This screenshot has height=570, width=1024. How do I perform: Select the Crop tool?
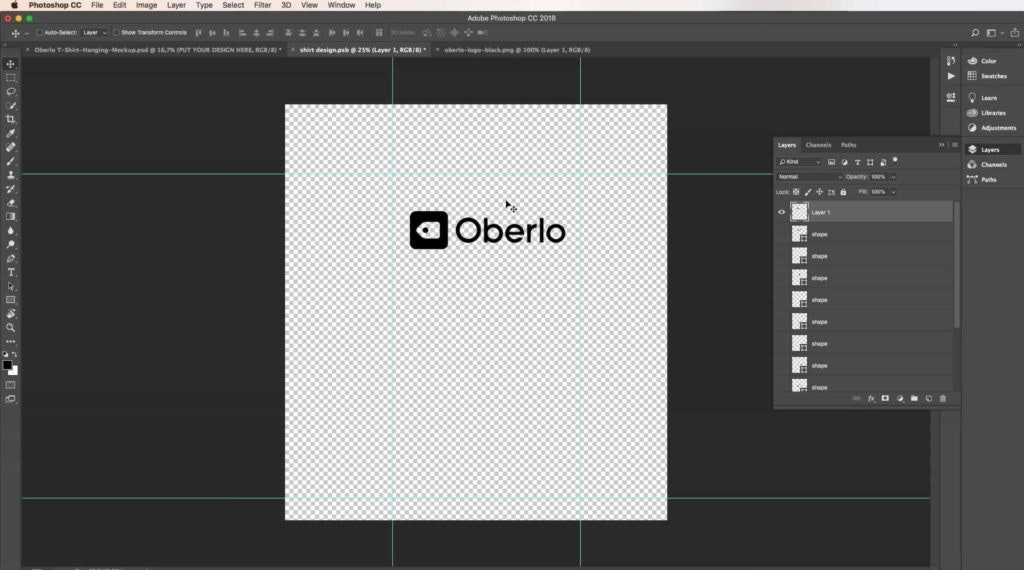(11, 119)
